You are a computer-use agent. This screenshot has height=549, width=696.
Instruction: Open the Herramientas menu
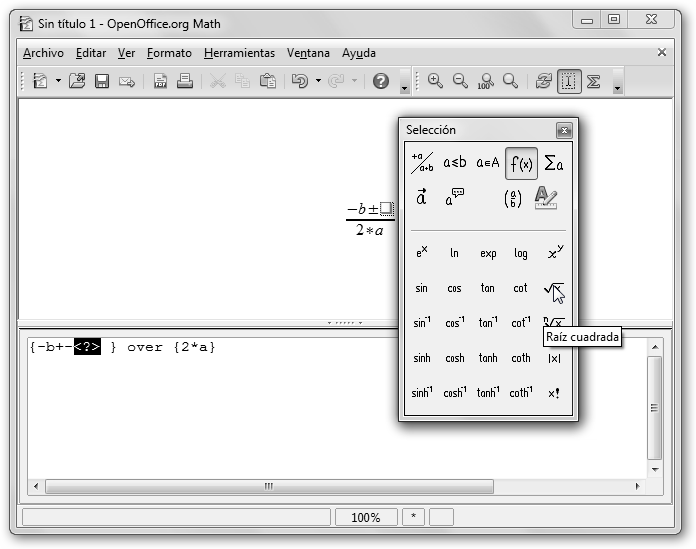coord(239,53)
